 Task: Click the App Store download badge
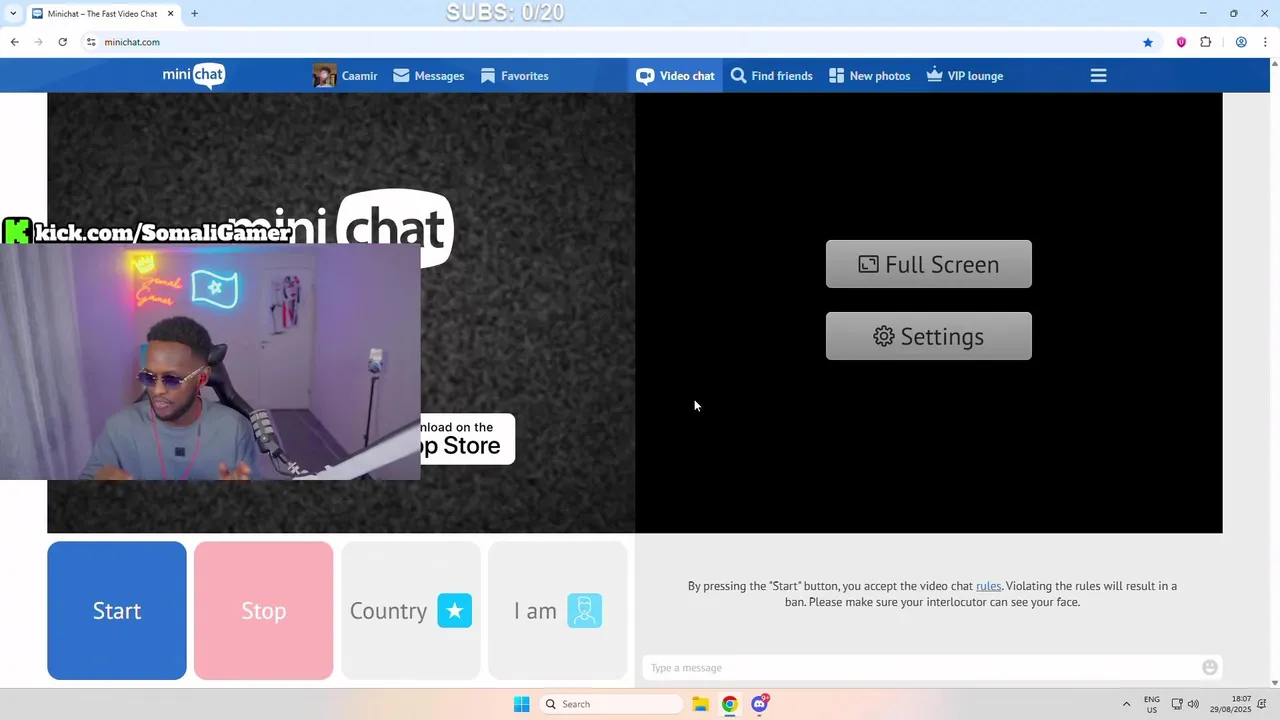tap(468, 439)
